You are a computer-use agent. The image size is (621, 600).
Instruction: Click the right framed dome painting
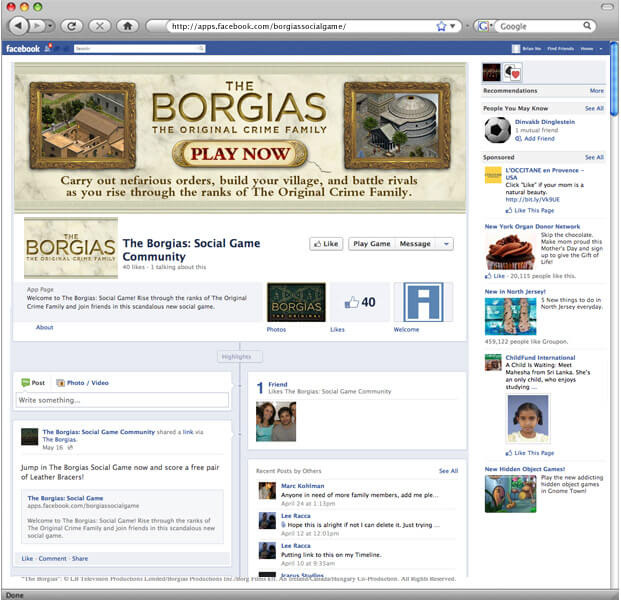tap(397, 126)
